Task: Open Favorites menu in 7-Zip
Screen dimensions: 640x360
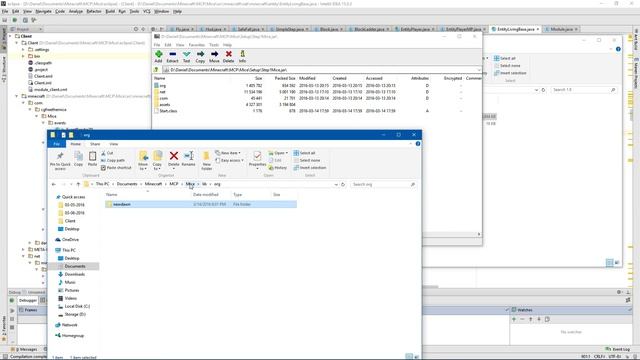Action: pyautogui.click(x=196, y=45)
